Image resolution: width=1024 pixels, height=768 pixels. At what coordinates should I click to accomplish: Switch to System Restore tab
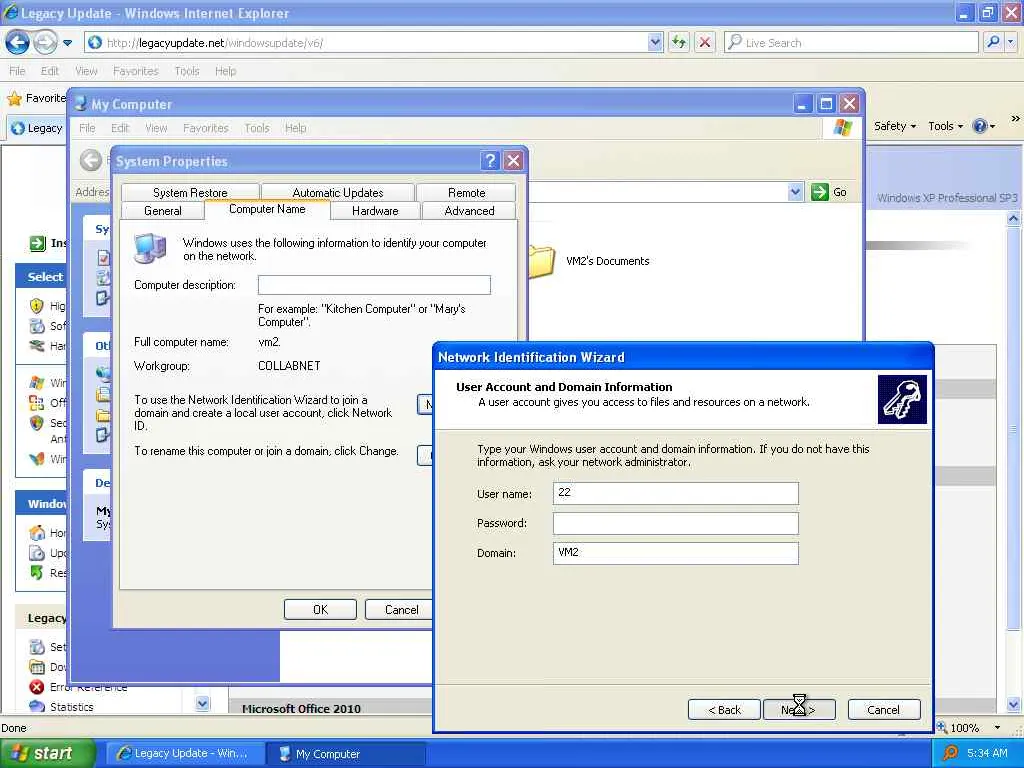click(x=190, y=192)
